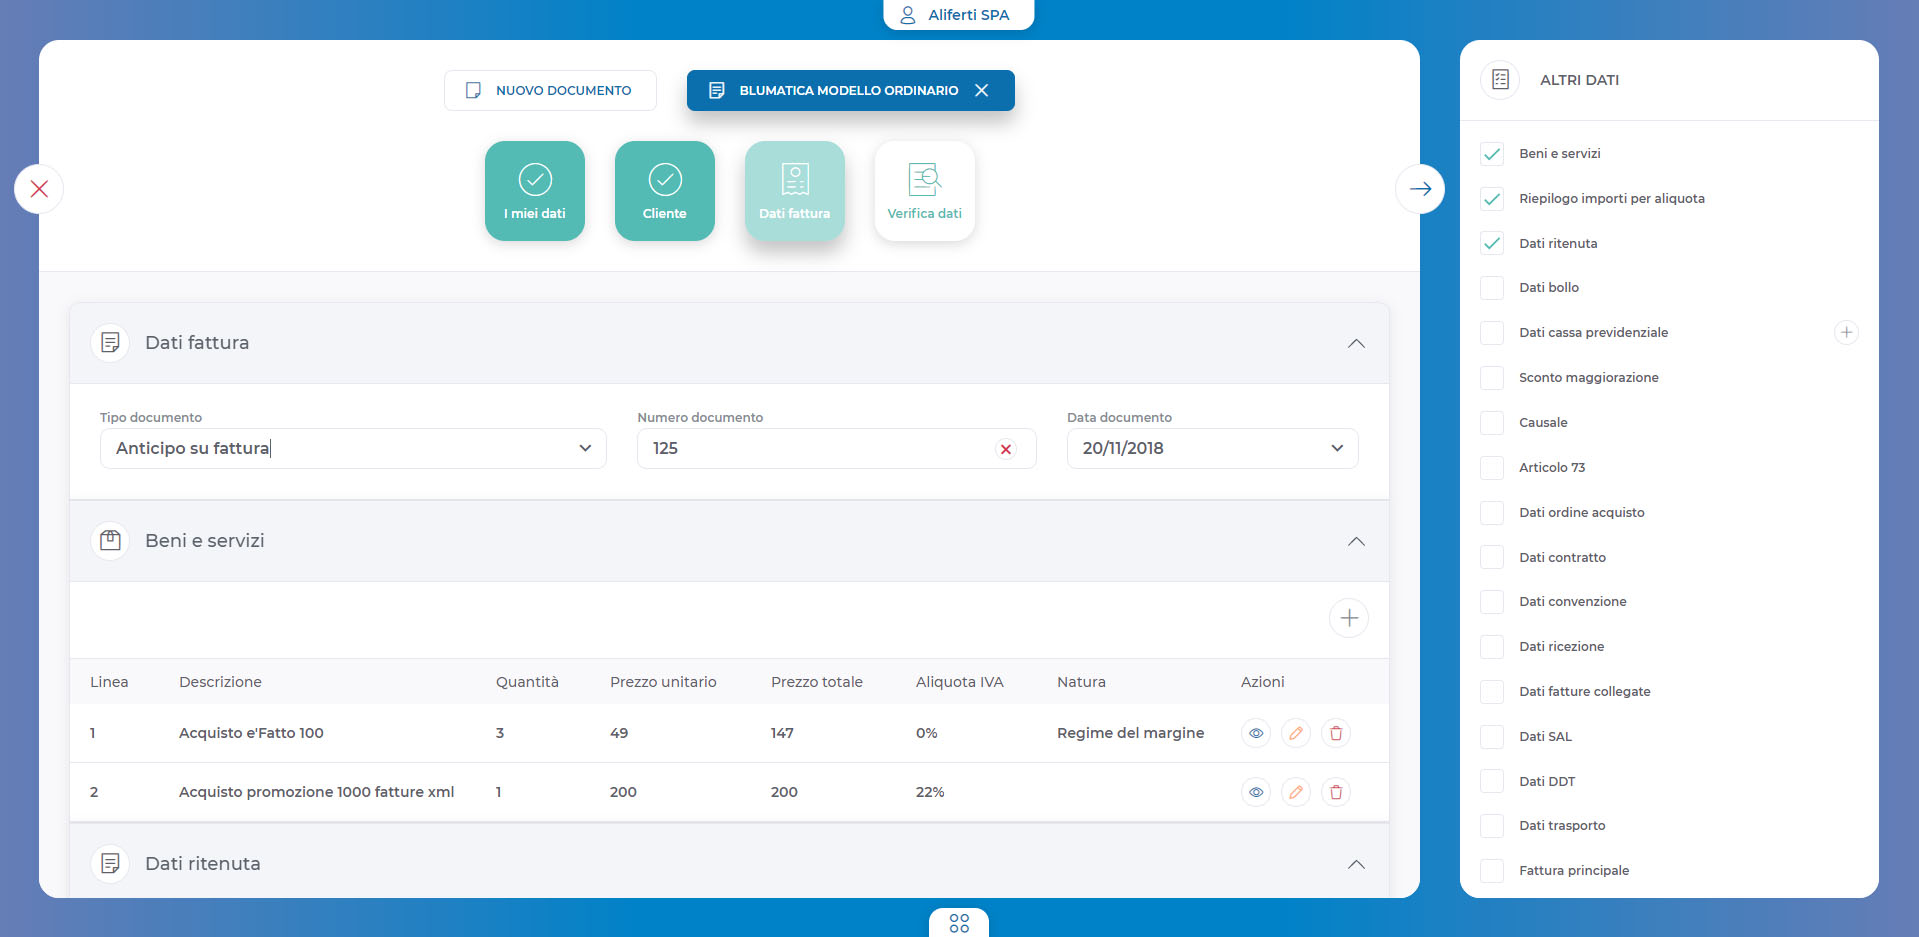Viewport: 1919px width, 937px height.
Task: Go to the Verifica dati step
Action: 924,191
